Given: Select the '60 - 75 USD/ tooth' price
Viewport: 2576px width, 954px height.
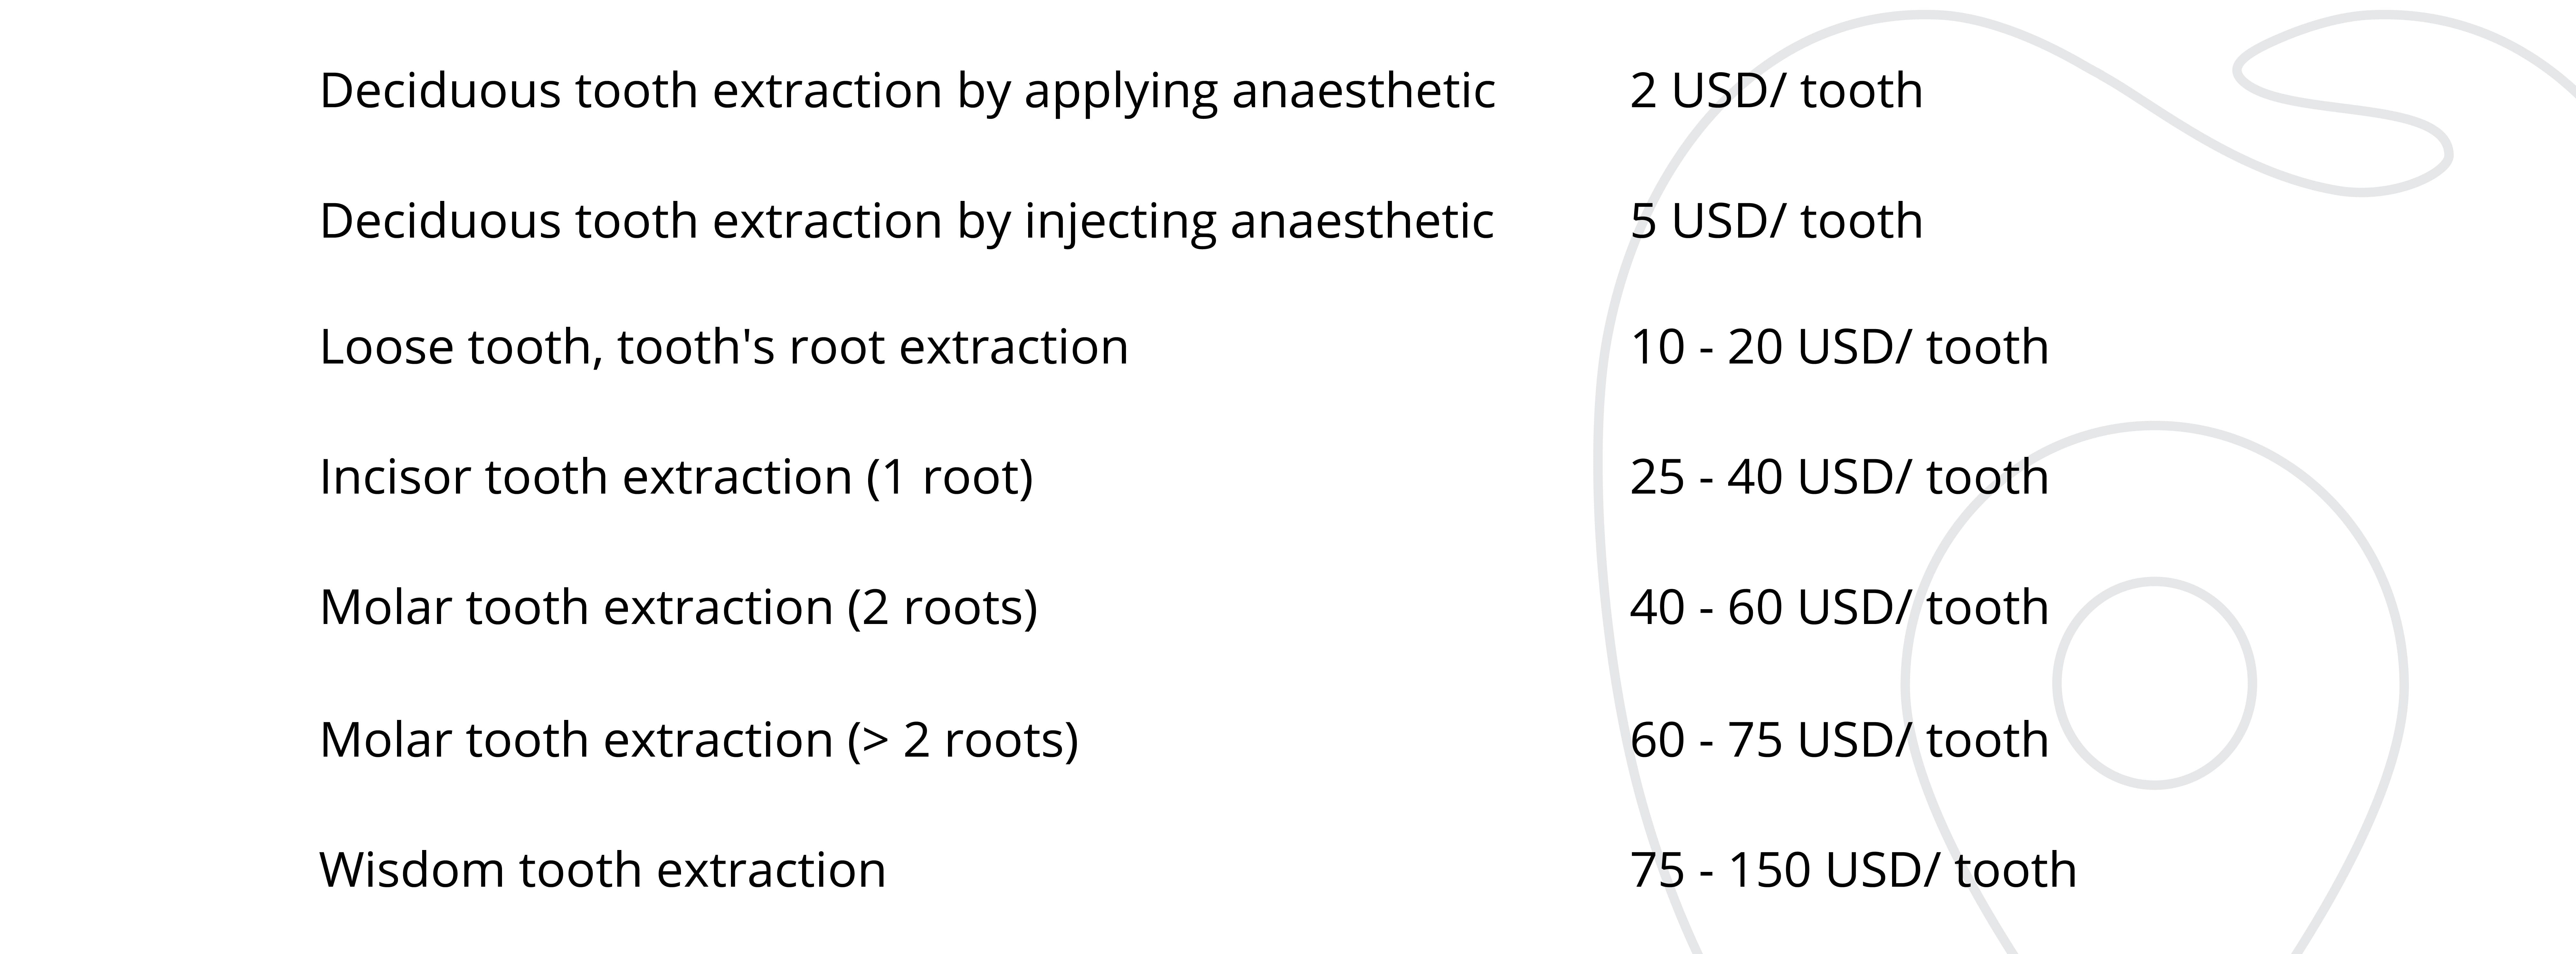Looking at the screenshot, I should coord(1839,740).
